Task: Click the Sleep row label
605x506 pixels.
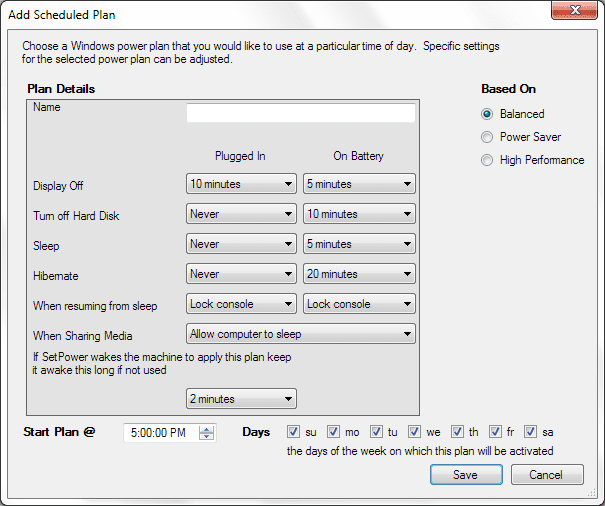Action: click(46, 246)
